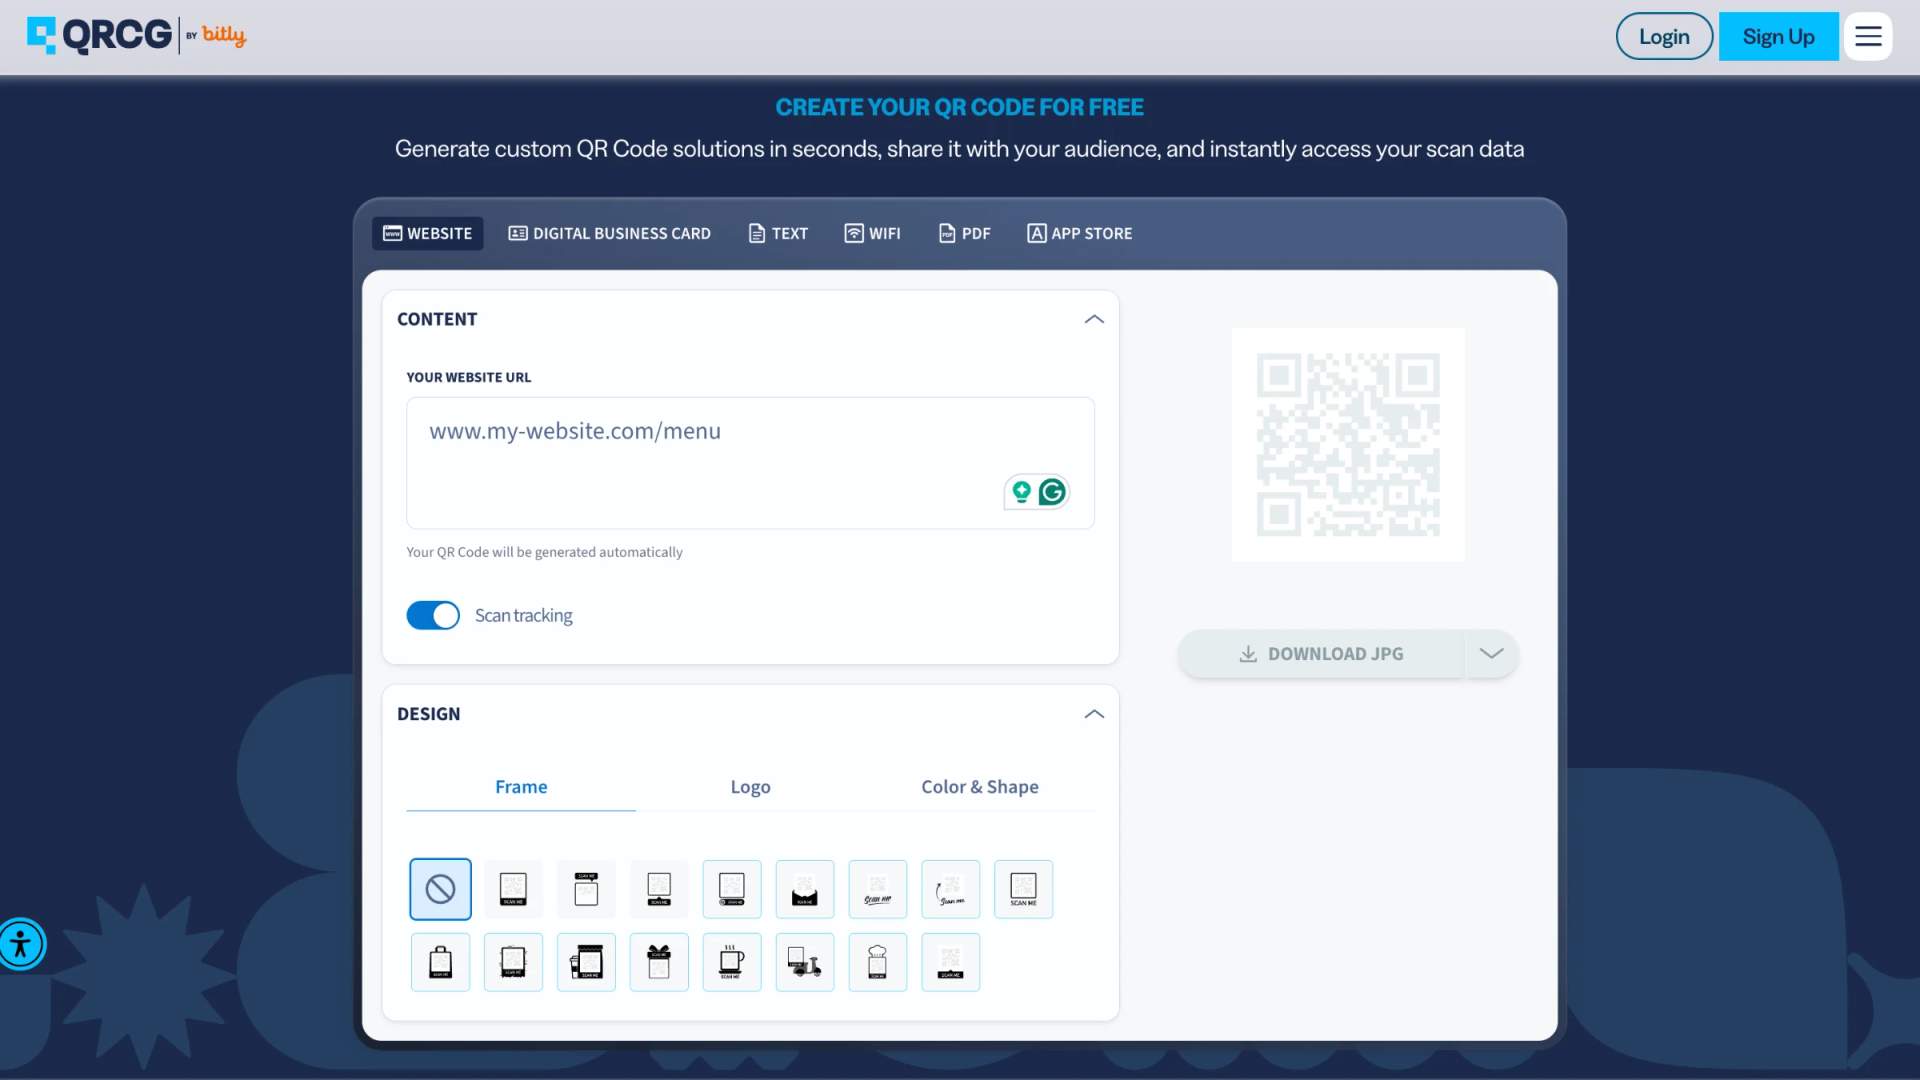The height and width of the screenshot is (1080, 1920).
Task: Select the no-frame option
Action: point(440,889)
